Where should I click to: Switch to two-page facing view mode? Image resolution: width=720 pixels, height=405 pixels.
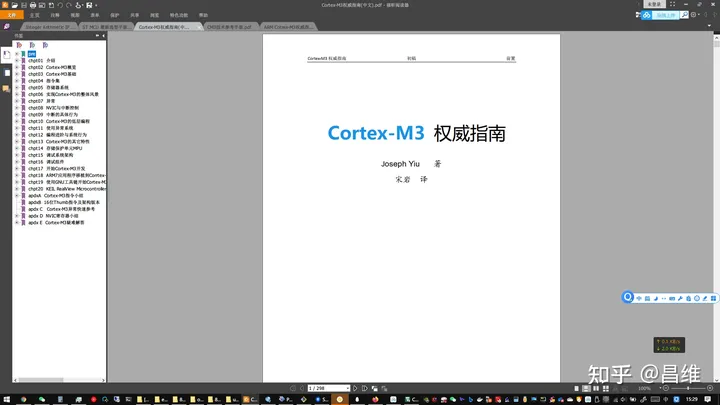tap(596, 388)
